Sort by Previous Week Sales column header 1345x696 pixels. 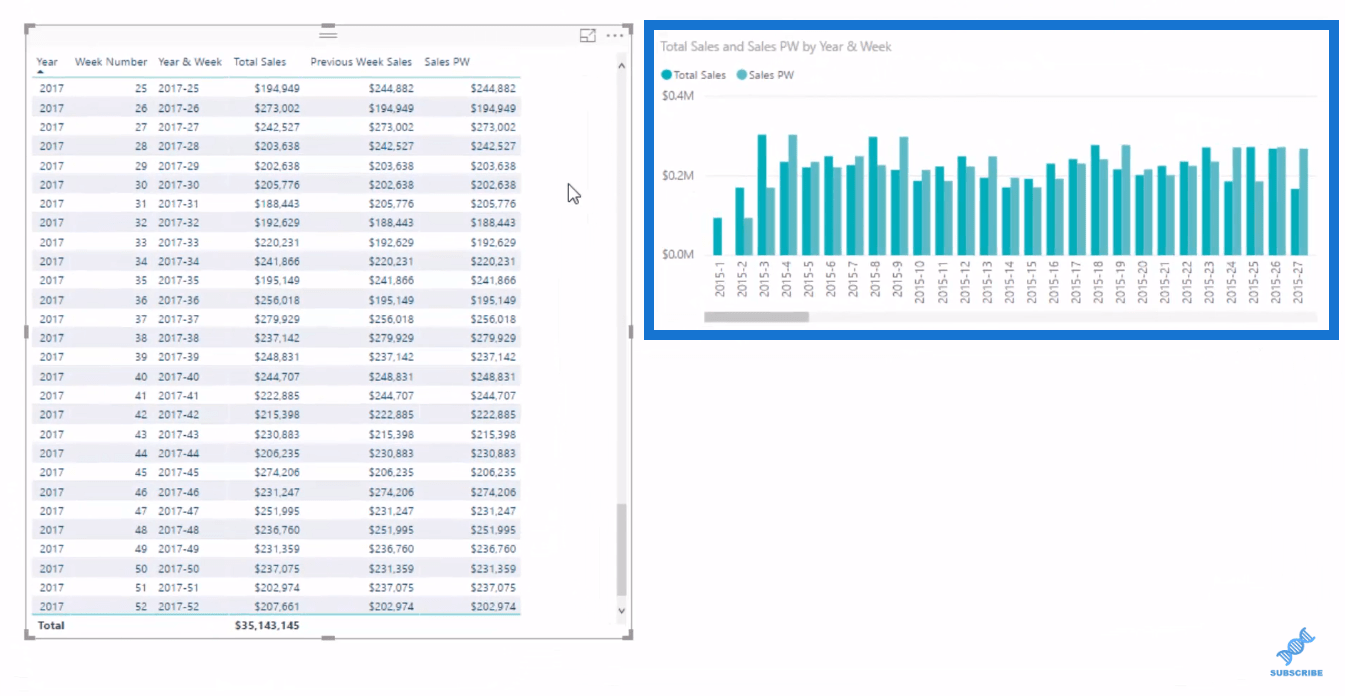(361, 62)
